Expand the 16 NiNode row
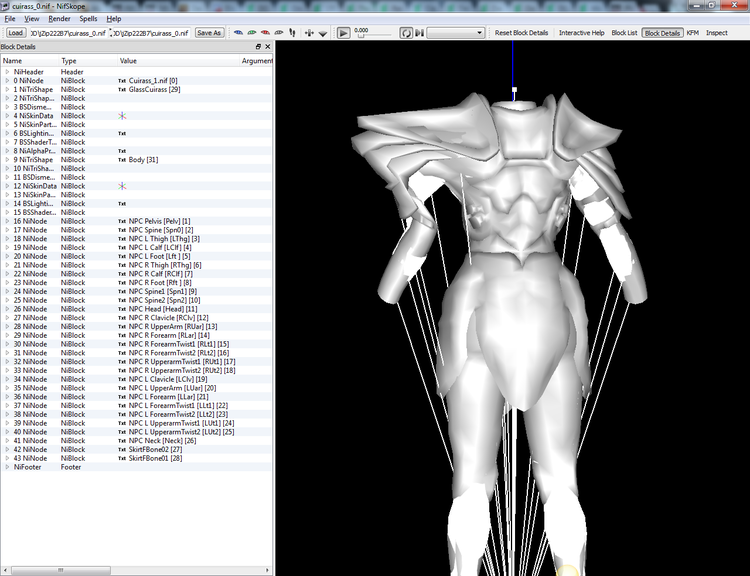This screenshot has height=576, width=750. pyautogui.click(x=7, y=221)
